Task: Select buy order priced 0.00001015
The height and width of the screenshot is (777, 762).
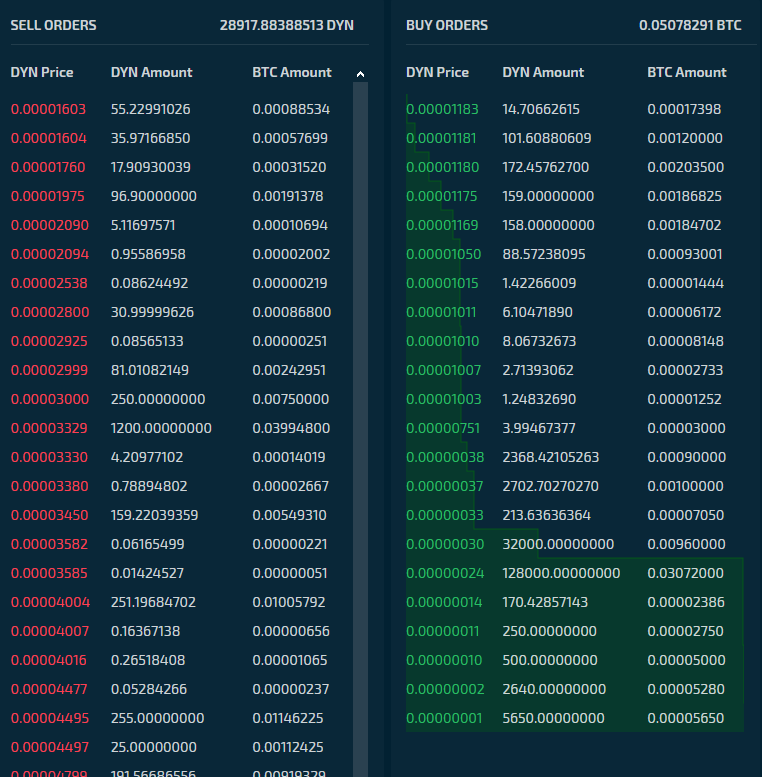Action: pos(575,283)
